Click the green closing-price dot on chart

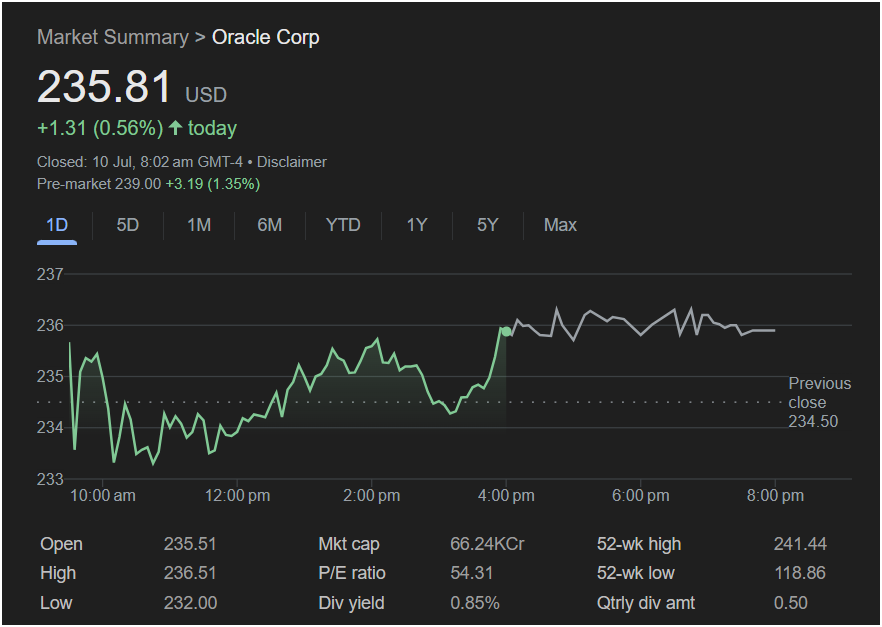pos(506,332)
